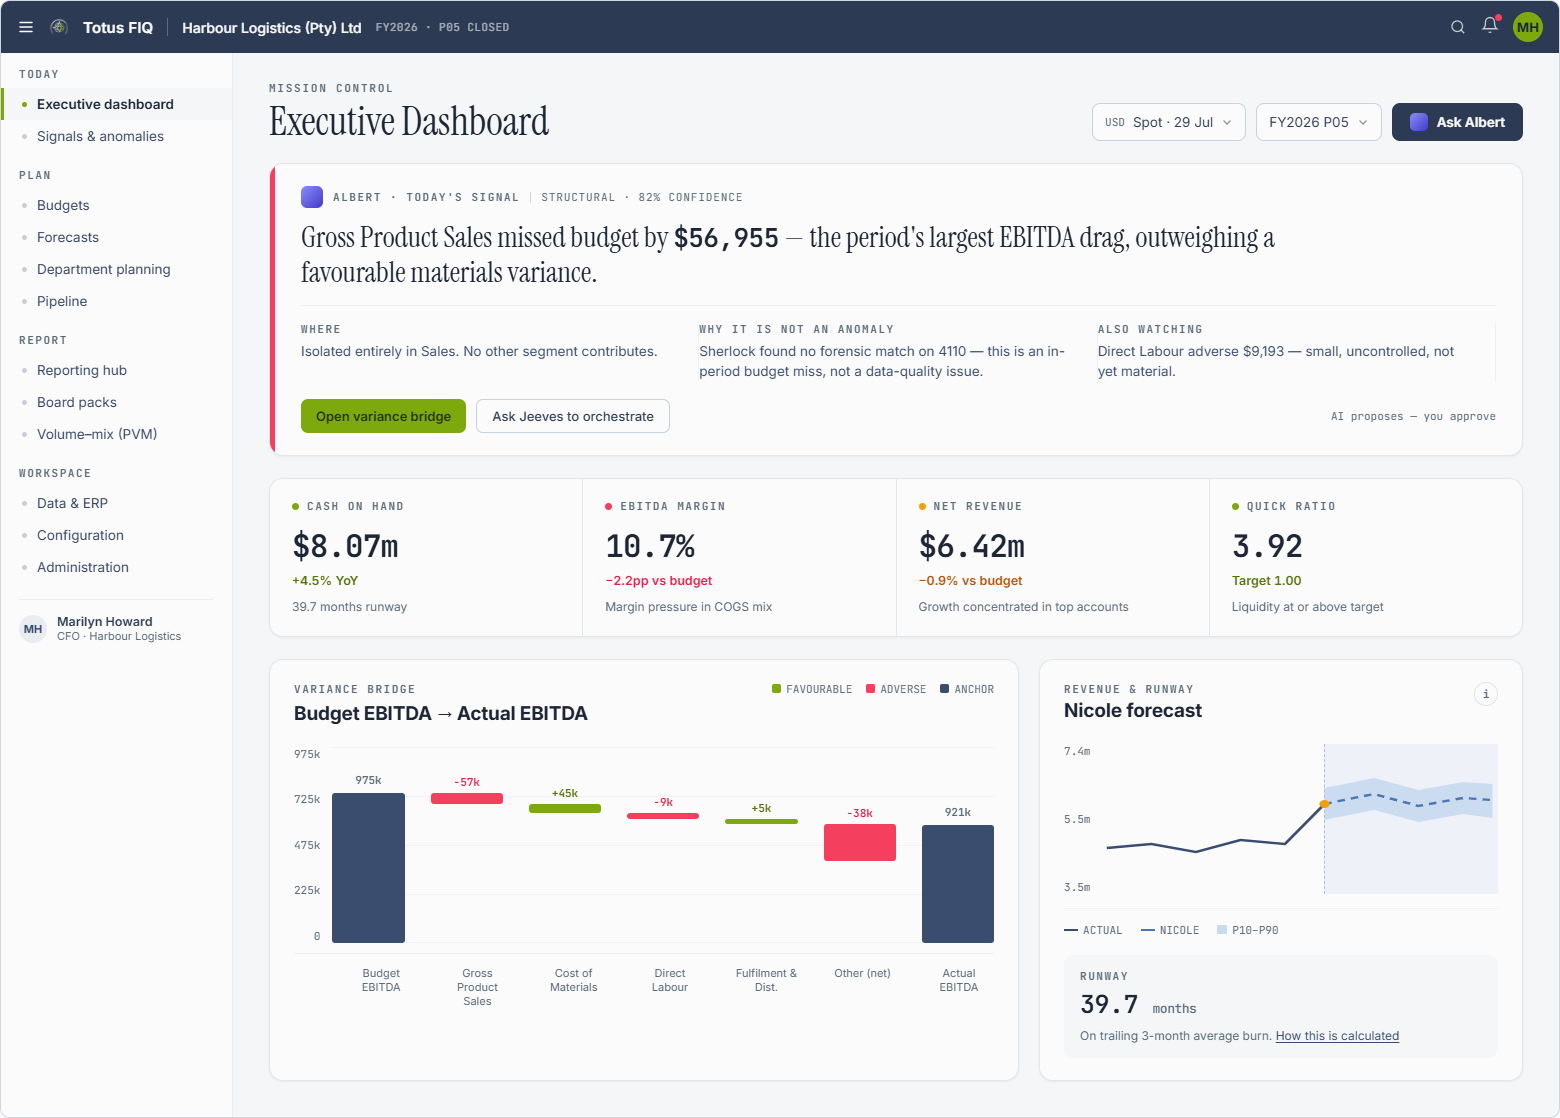Open Board packs
Screen dimensions: 1560x1118
coord(116,402)
